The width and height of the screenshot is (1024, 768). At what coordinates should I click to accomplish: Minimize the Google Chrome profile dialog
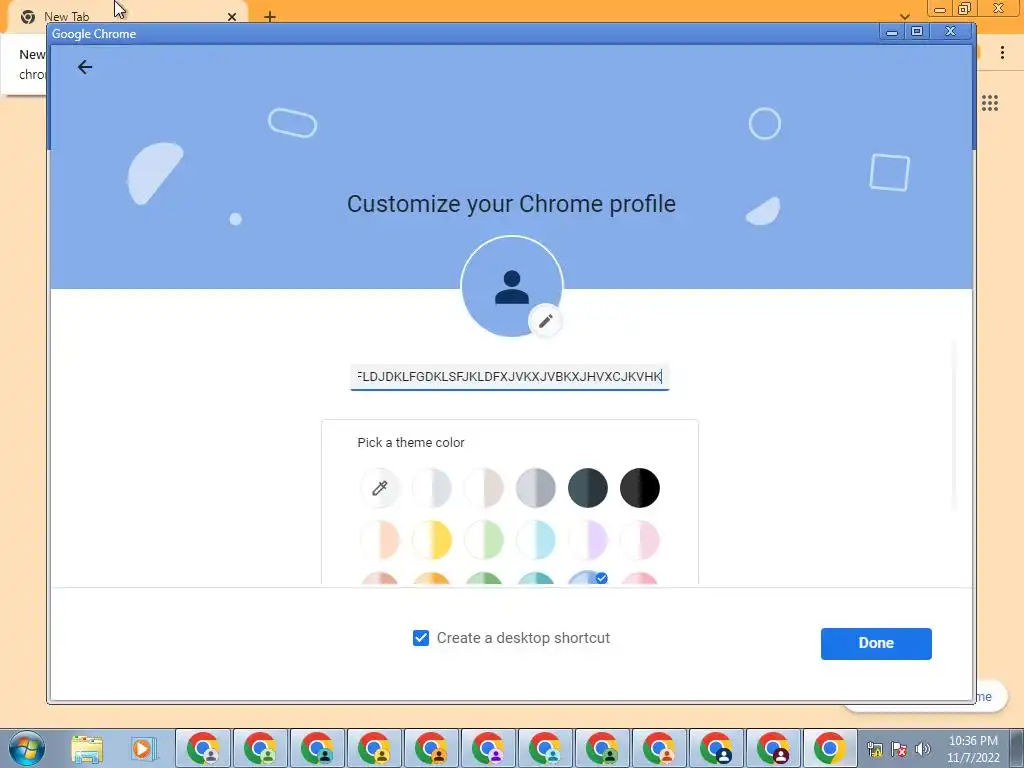click(891, 31)
